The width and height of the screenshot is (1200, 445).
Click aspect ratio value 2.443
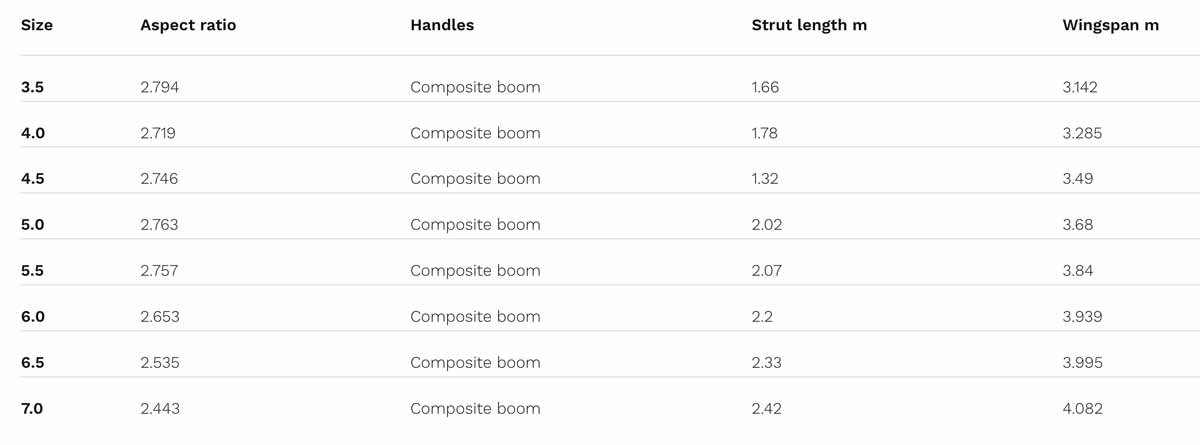click(x=160, y=409)
